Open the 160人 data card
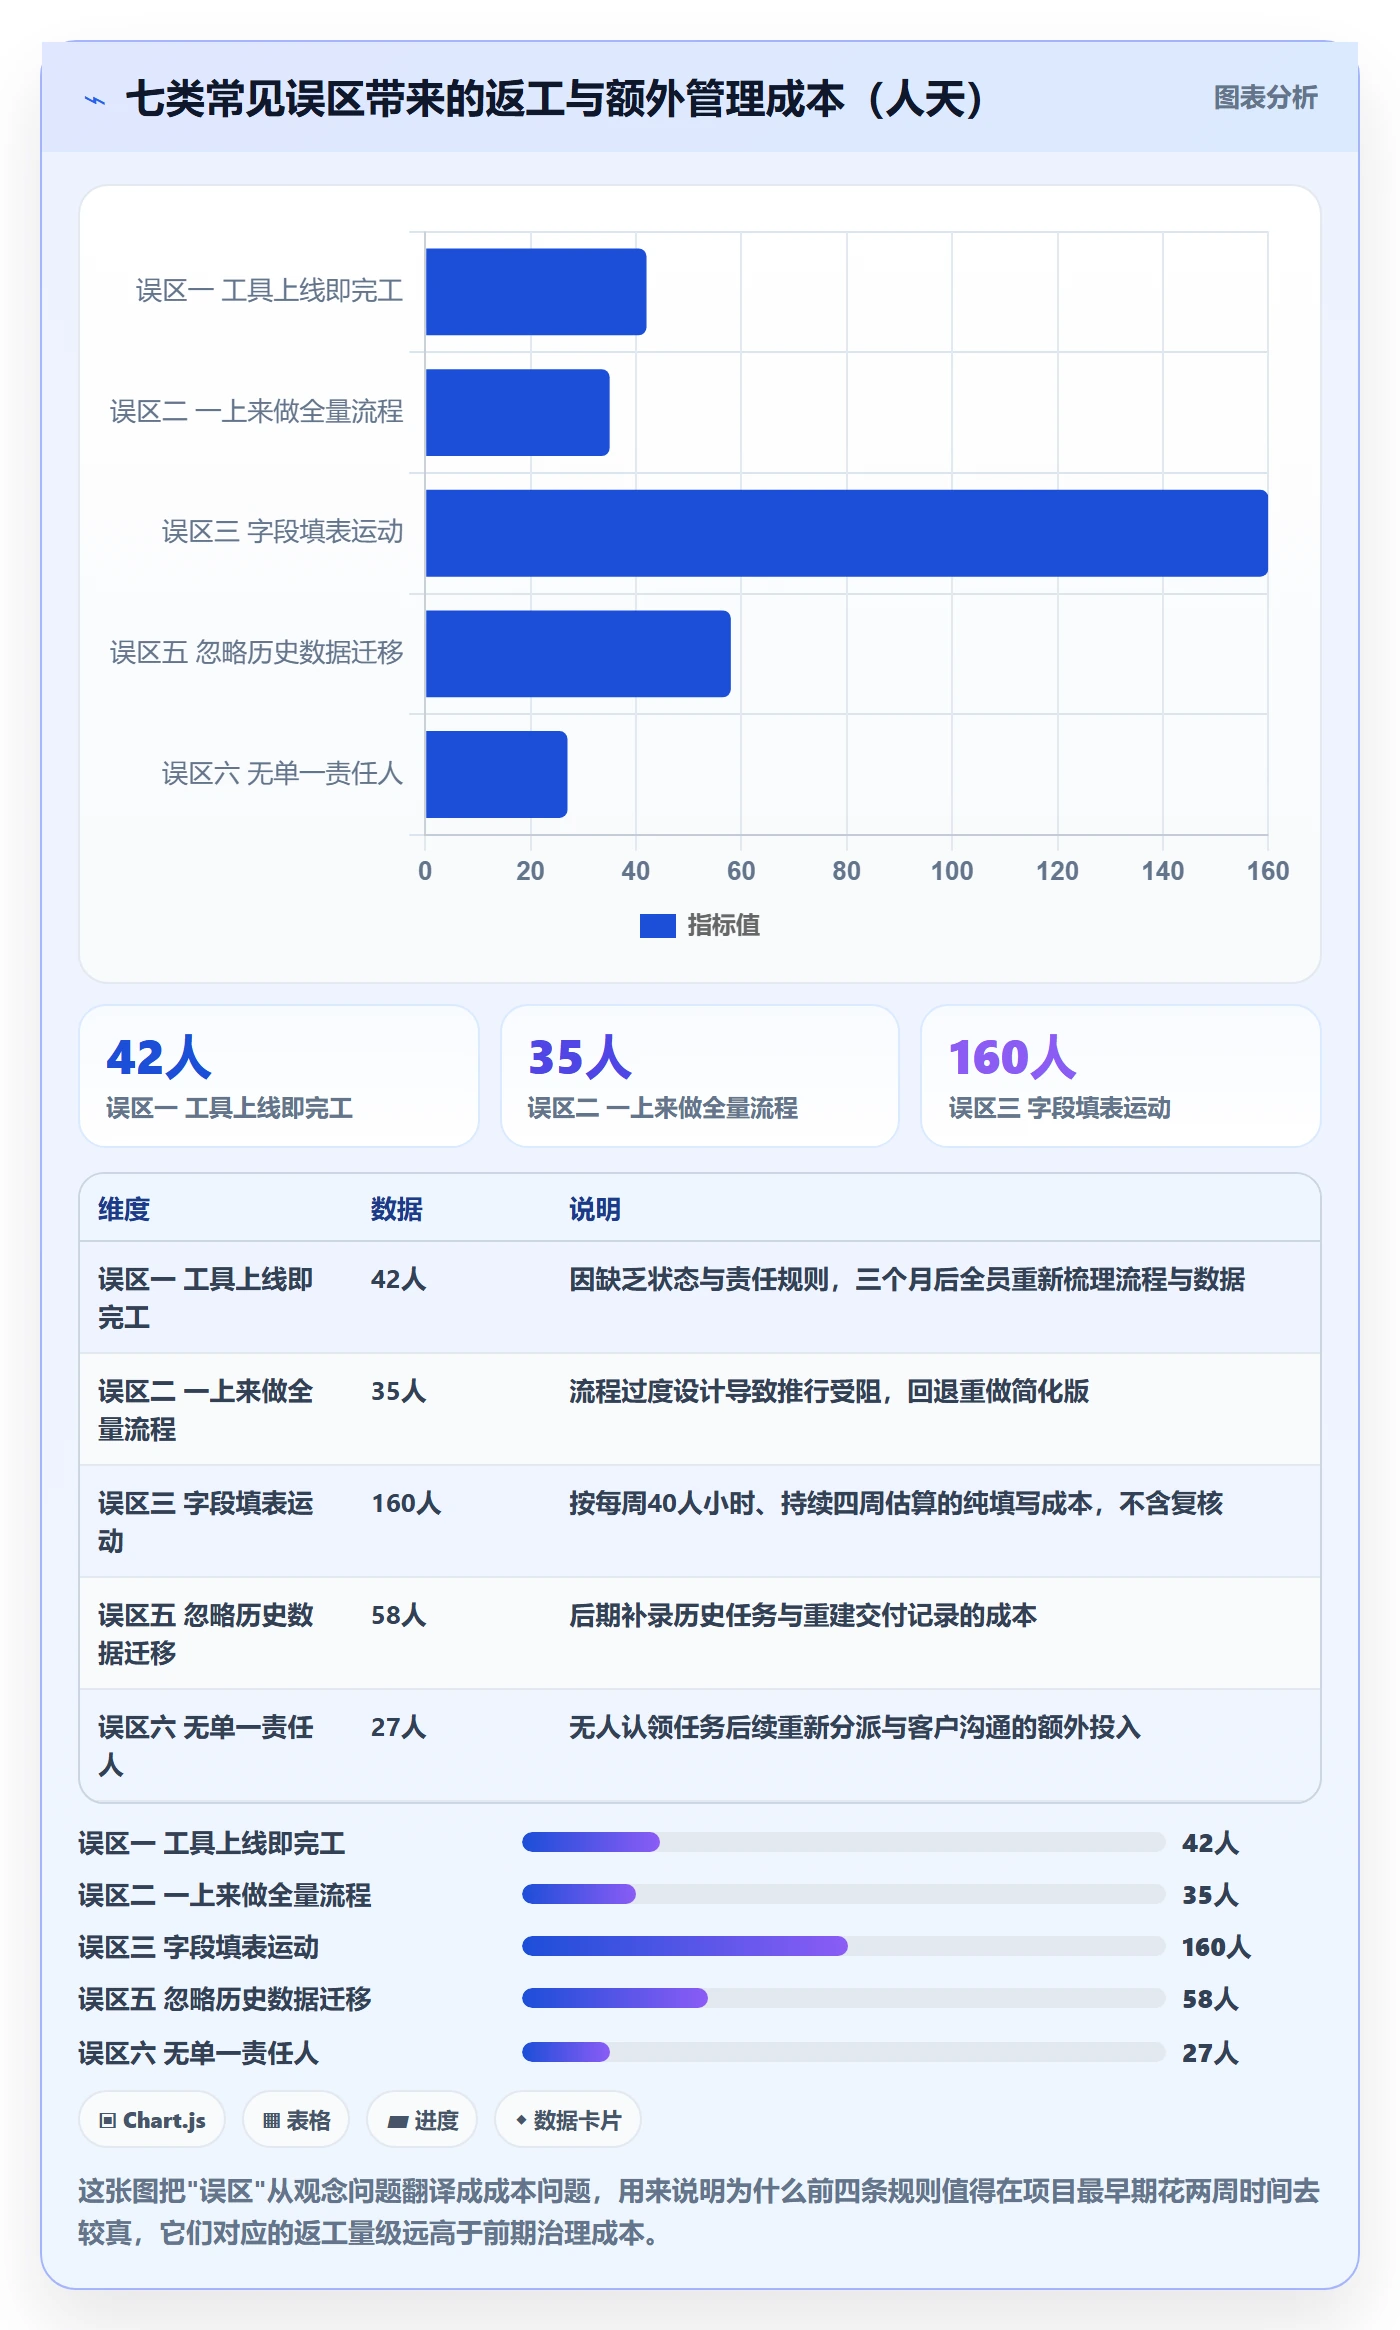Screen dimensions: 1400x2330 1121,1076
